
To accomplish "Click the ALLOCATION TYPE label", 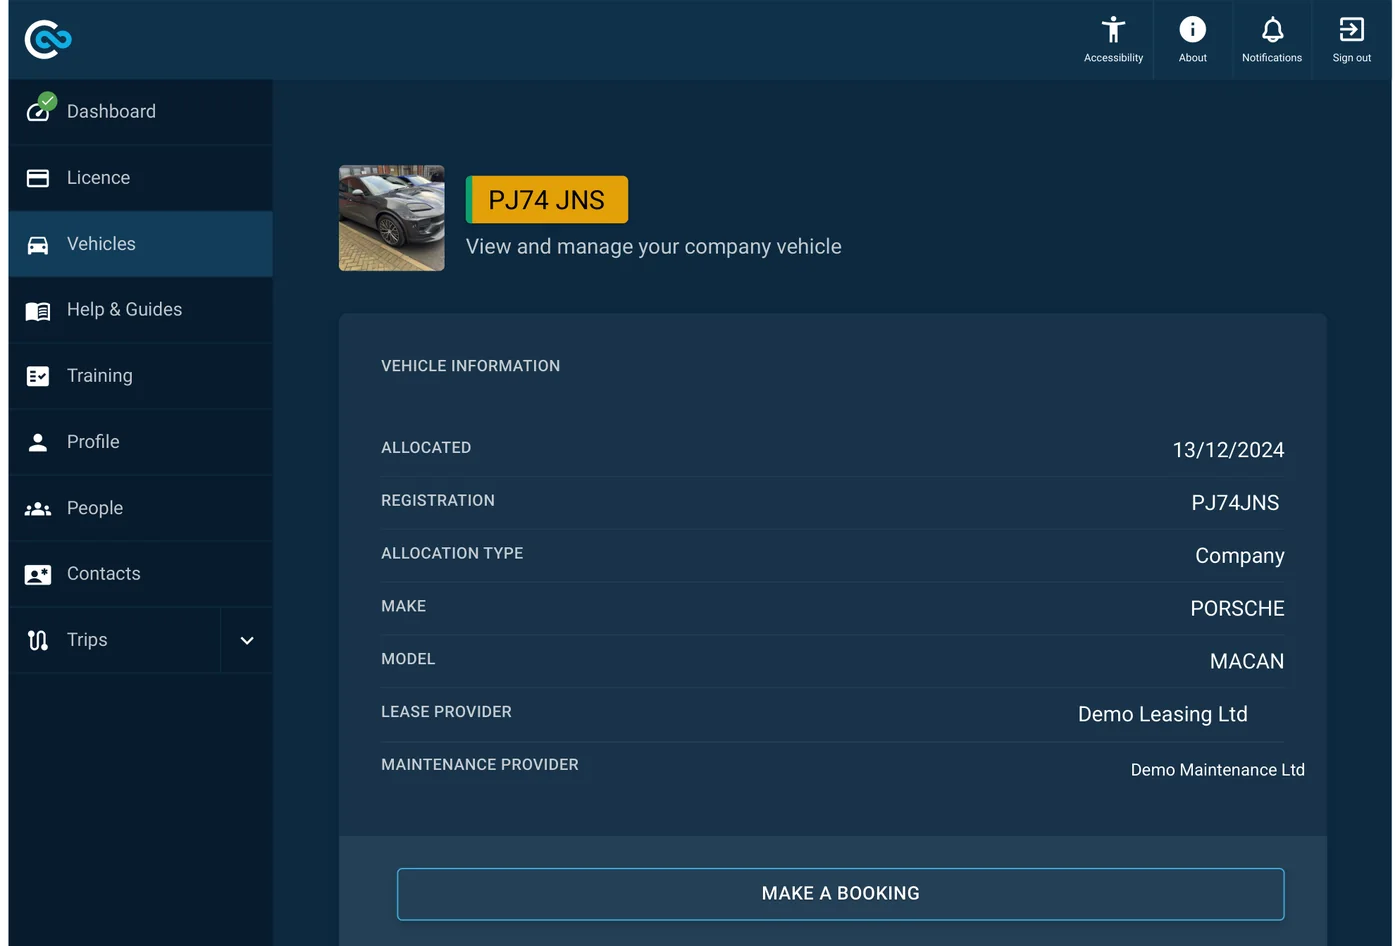I will pyautogui.click(x=452, y=553).
